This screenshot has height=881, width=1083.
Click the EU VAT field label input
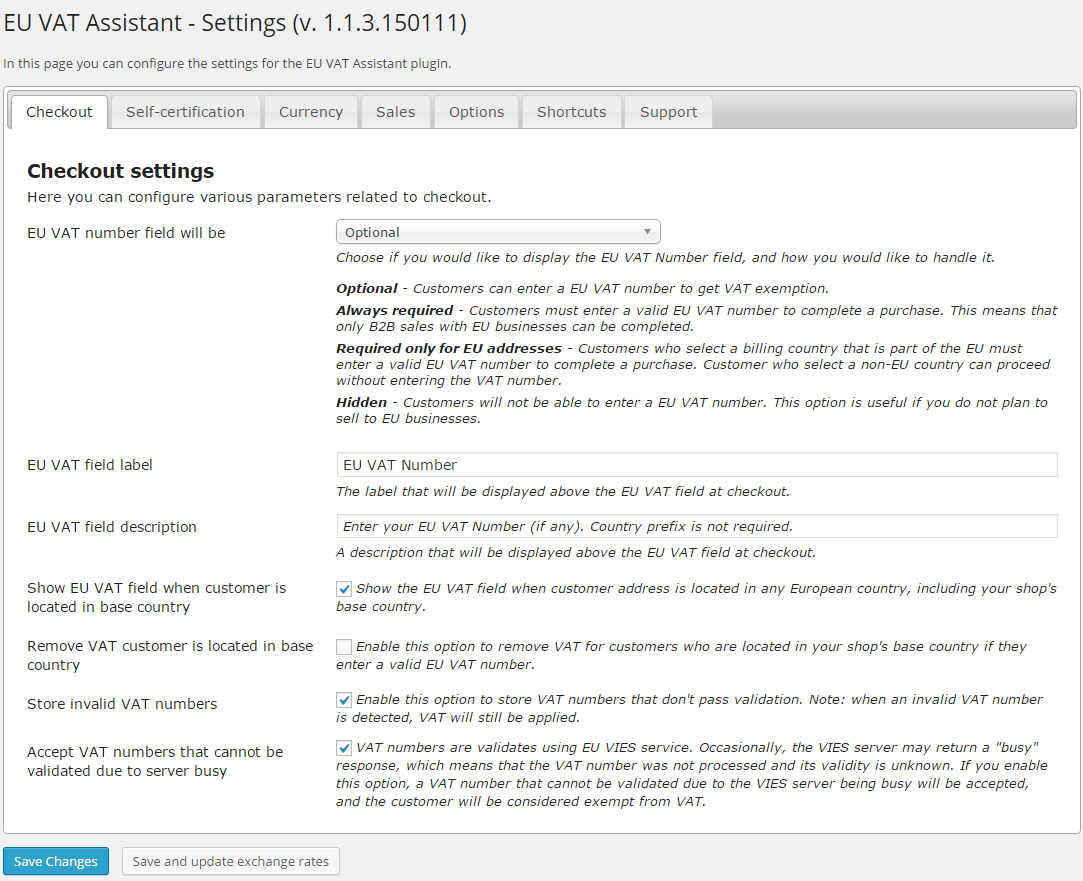(x=696, y=465)
